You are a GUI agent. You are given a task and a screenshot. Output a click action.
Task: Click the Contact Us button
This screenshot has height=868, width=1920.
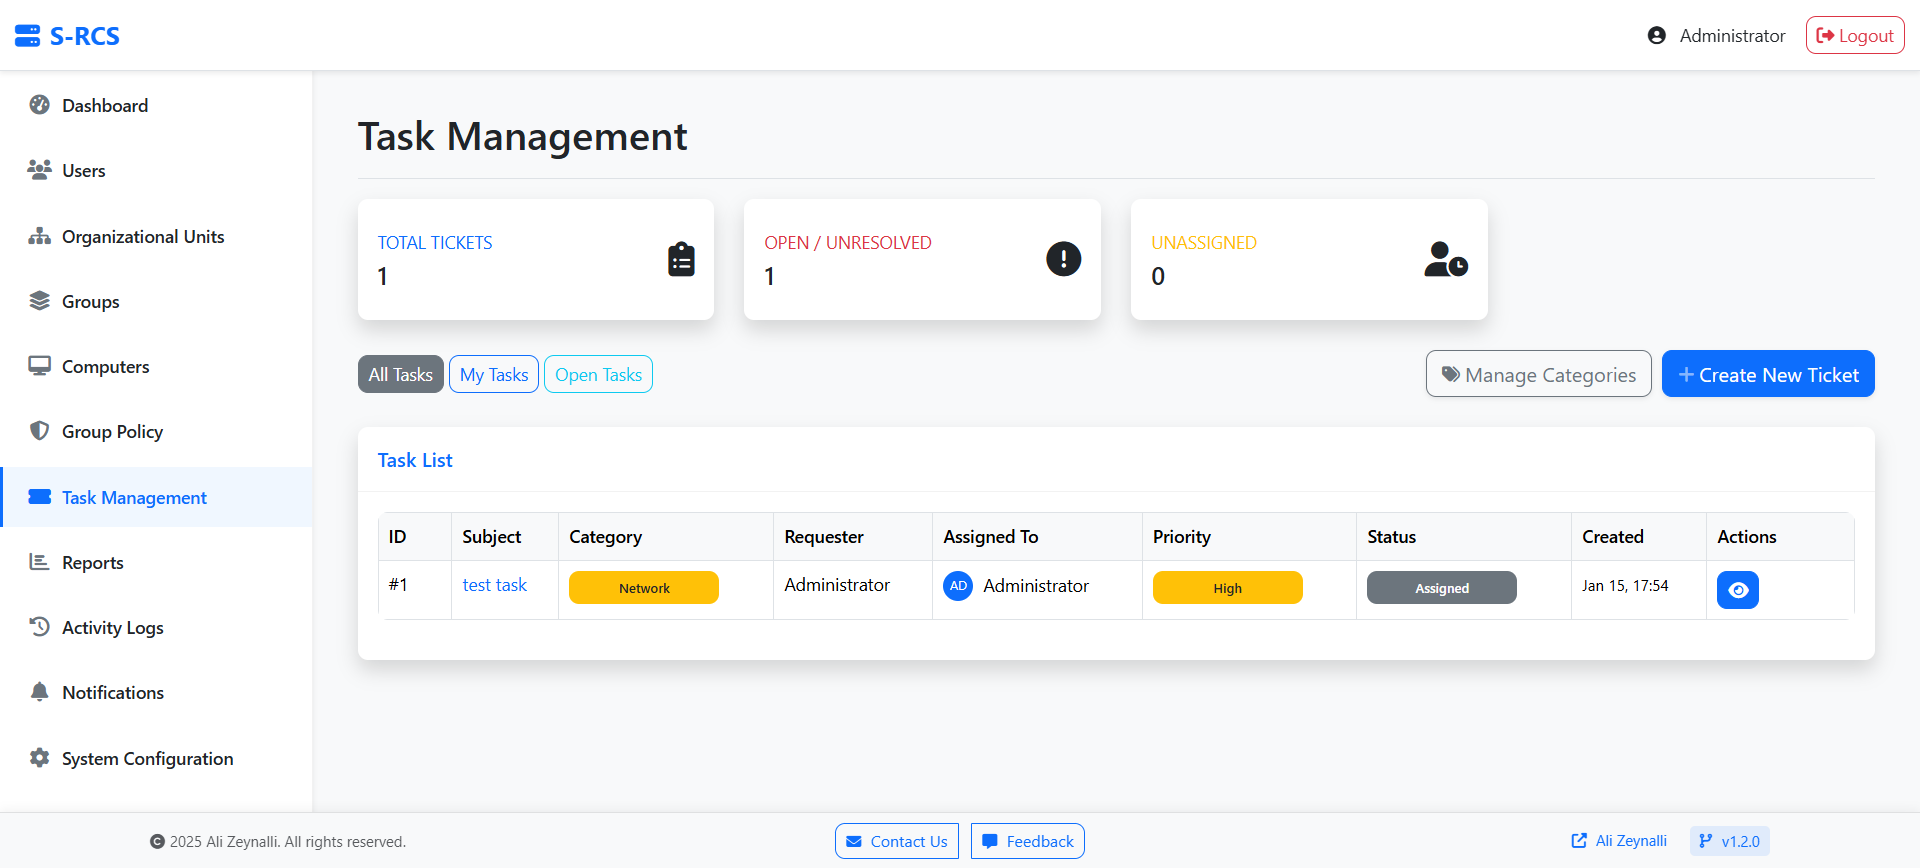pos(897,841)
